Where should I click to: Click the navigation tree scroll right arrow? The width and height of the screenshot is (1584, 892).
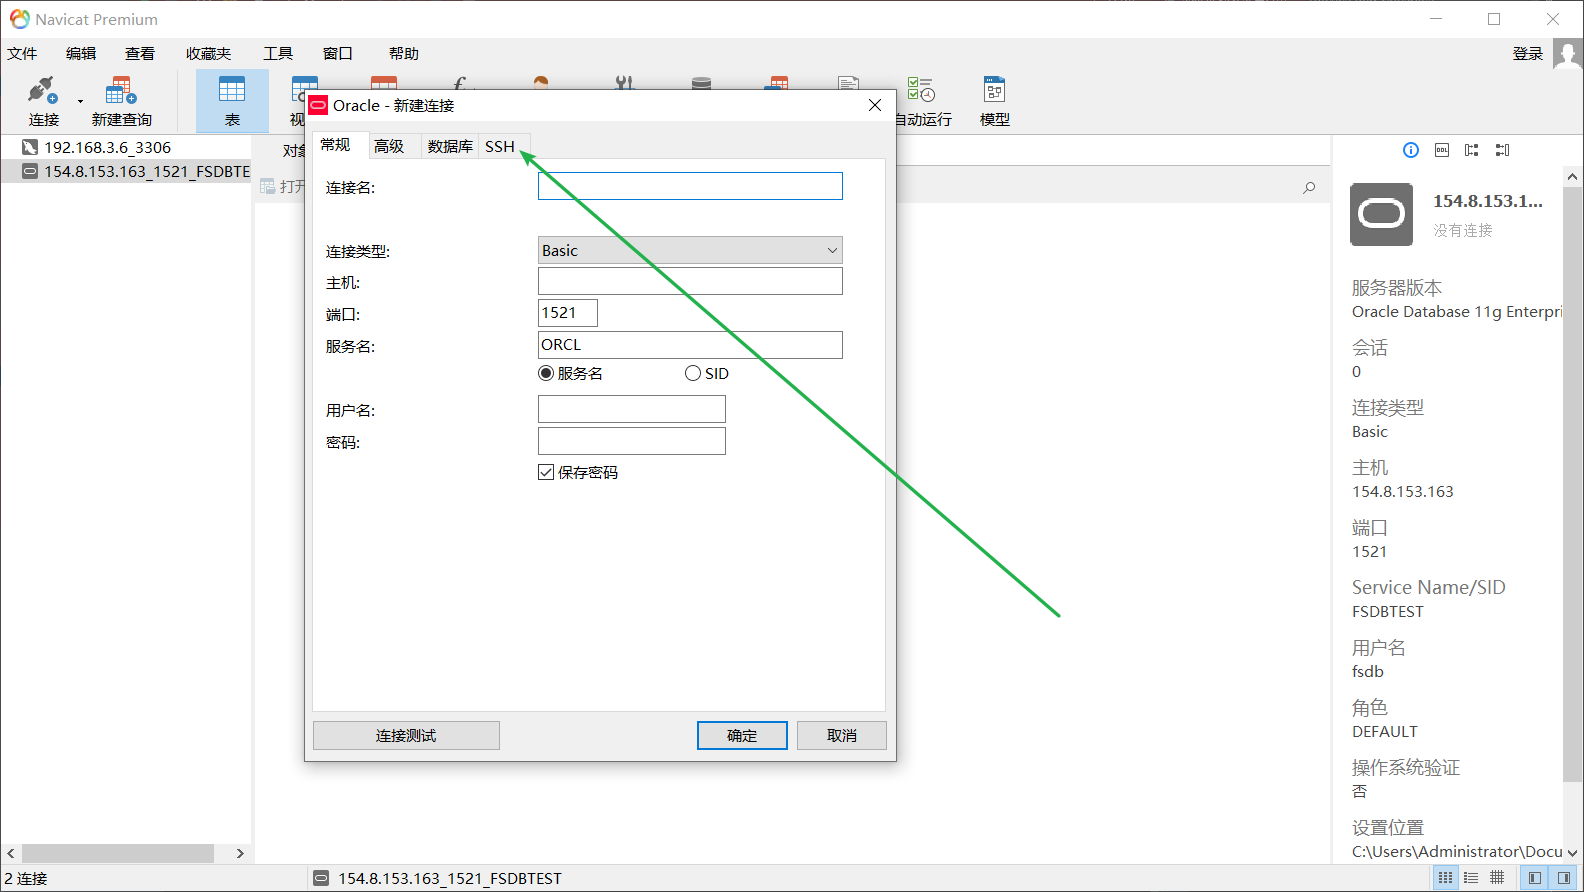pyautogui.click(x=240, y=853)
